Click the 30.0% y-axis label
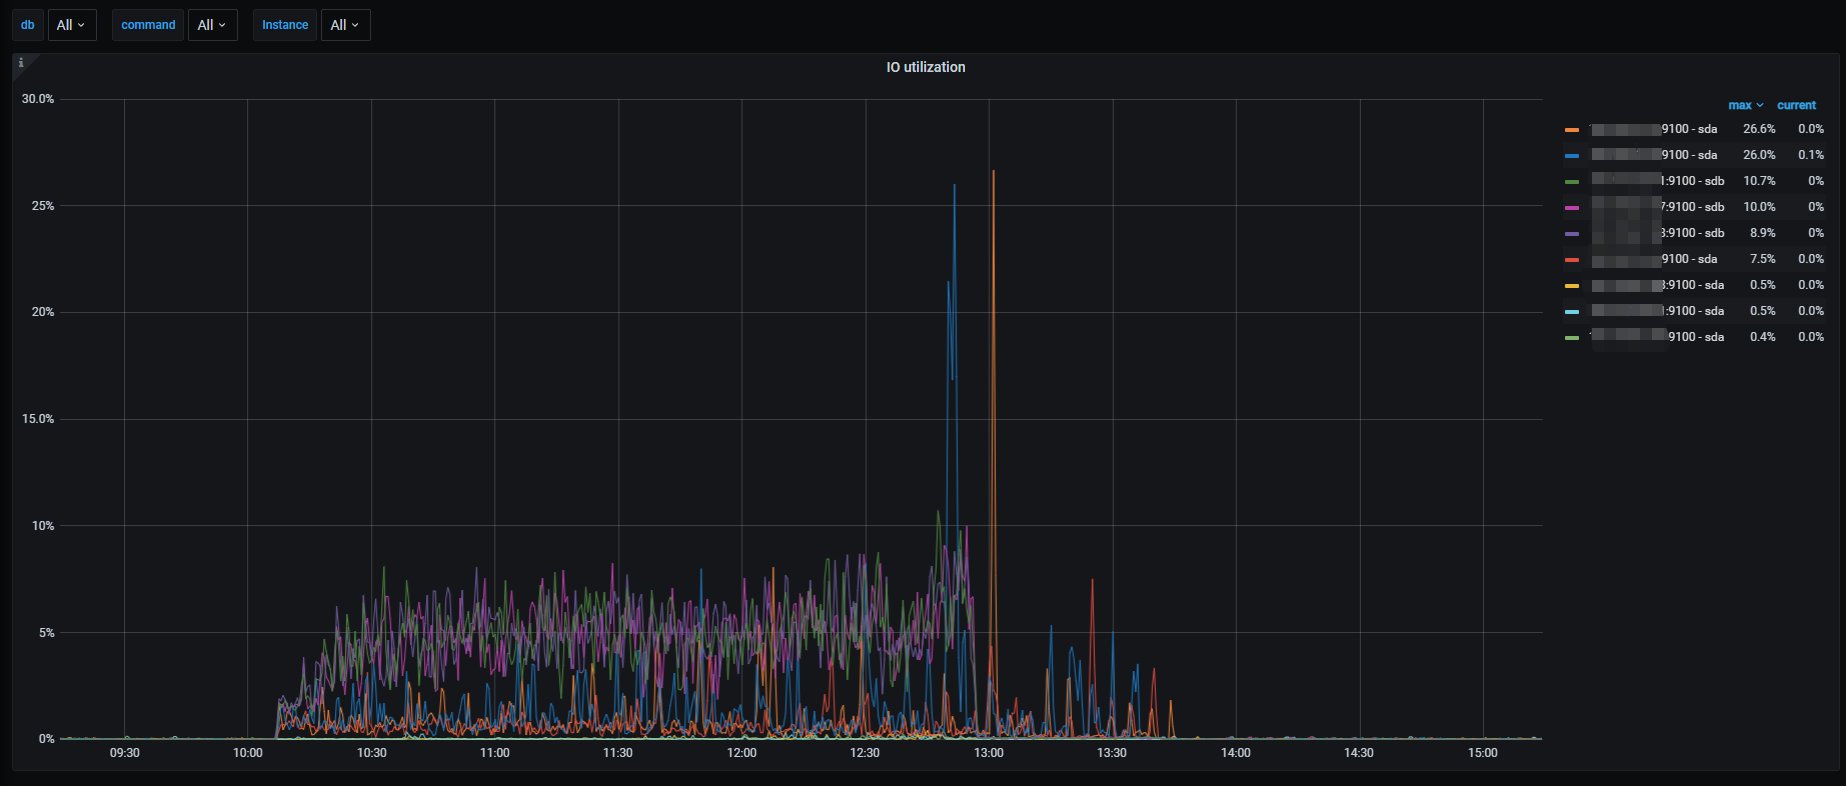 pos(38,99)
